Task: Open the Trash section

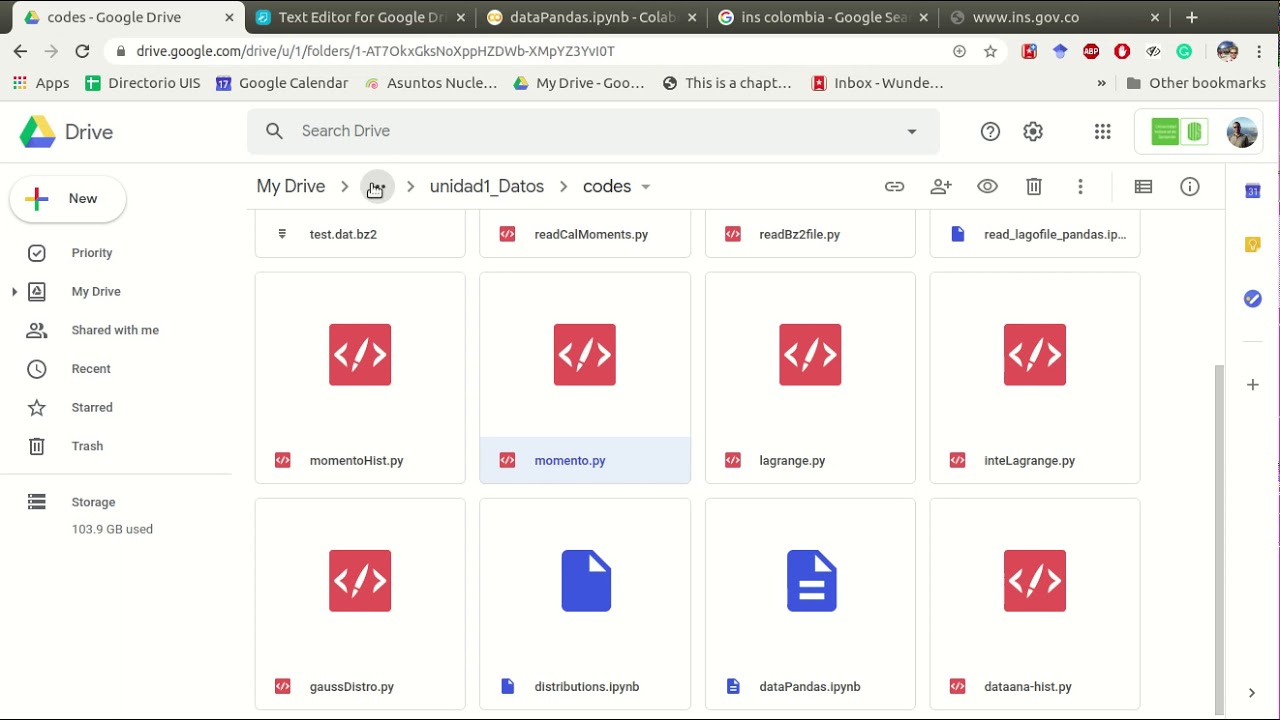Action: [87, 446]
